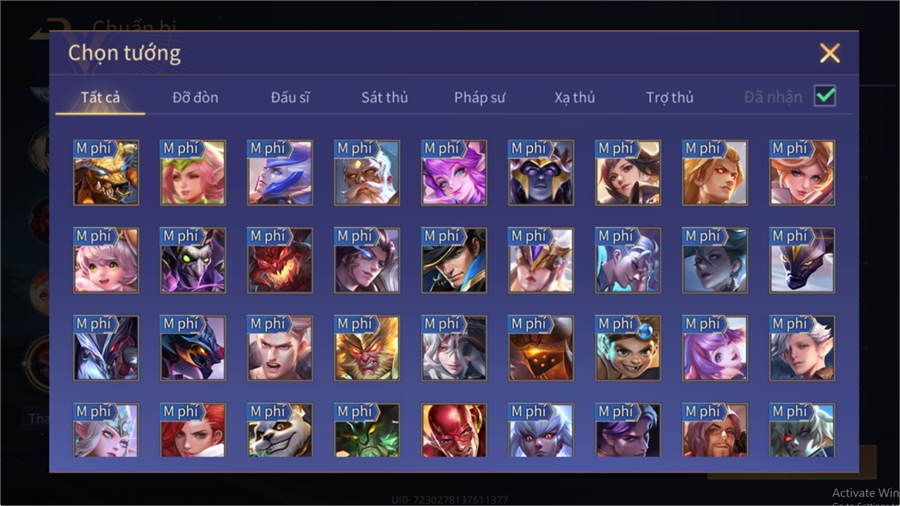Image resolution: width=900 pixels, height=506 pixels.
Task: Select the golden horned beast hero portrait
Action: 106,173
